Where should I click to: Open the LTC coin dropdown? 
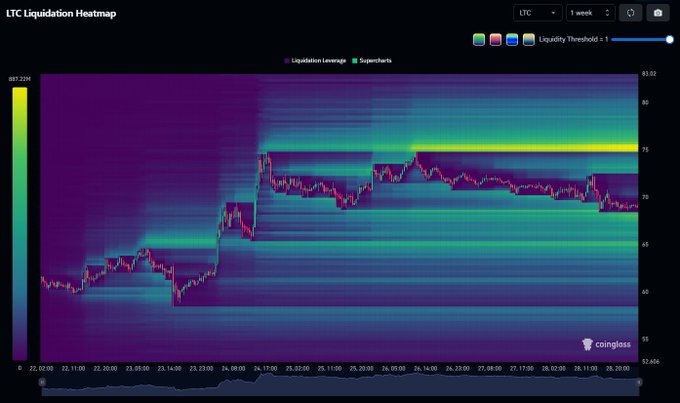pyautogui.click(x=538, y=13)
